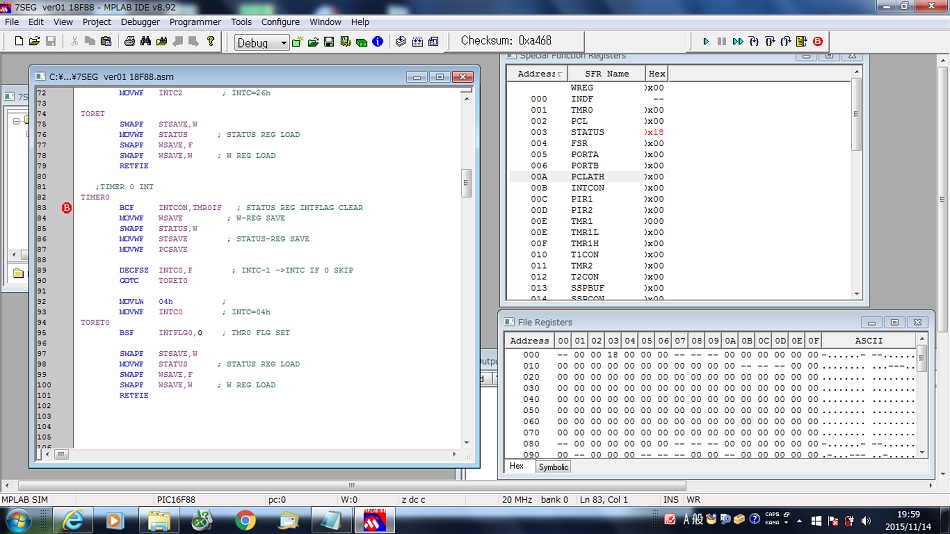Viewport: 950px width, 534px height.
Task: Open the Configure menu
Action: [280, 22]
